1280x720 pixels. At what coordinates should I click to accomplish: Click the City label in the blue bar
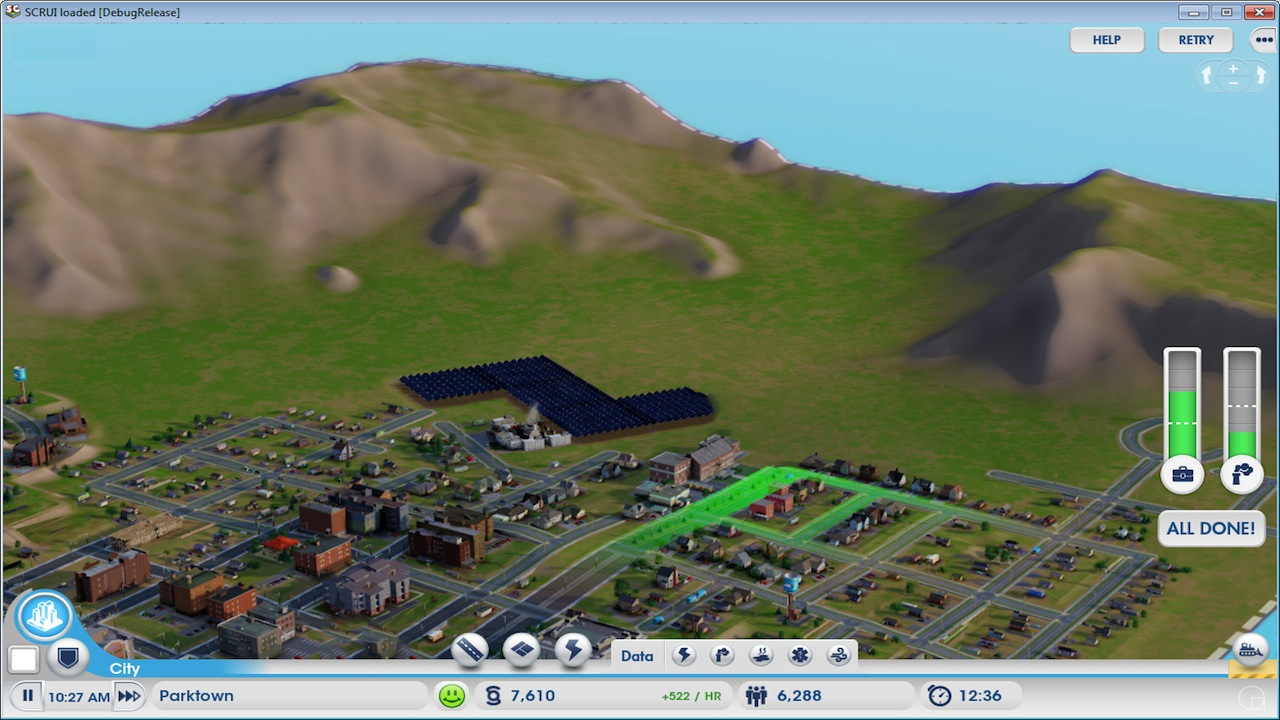pos(125,669)
